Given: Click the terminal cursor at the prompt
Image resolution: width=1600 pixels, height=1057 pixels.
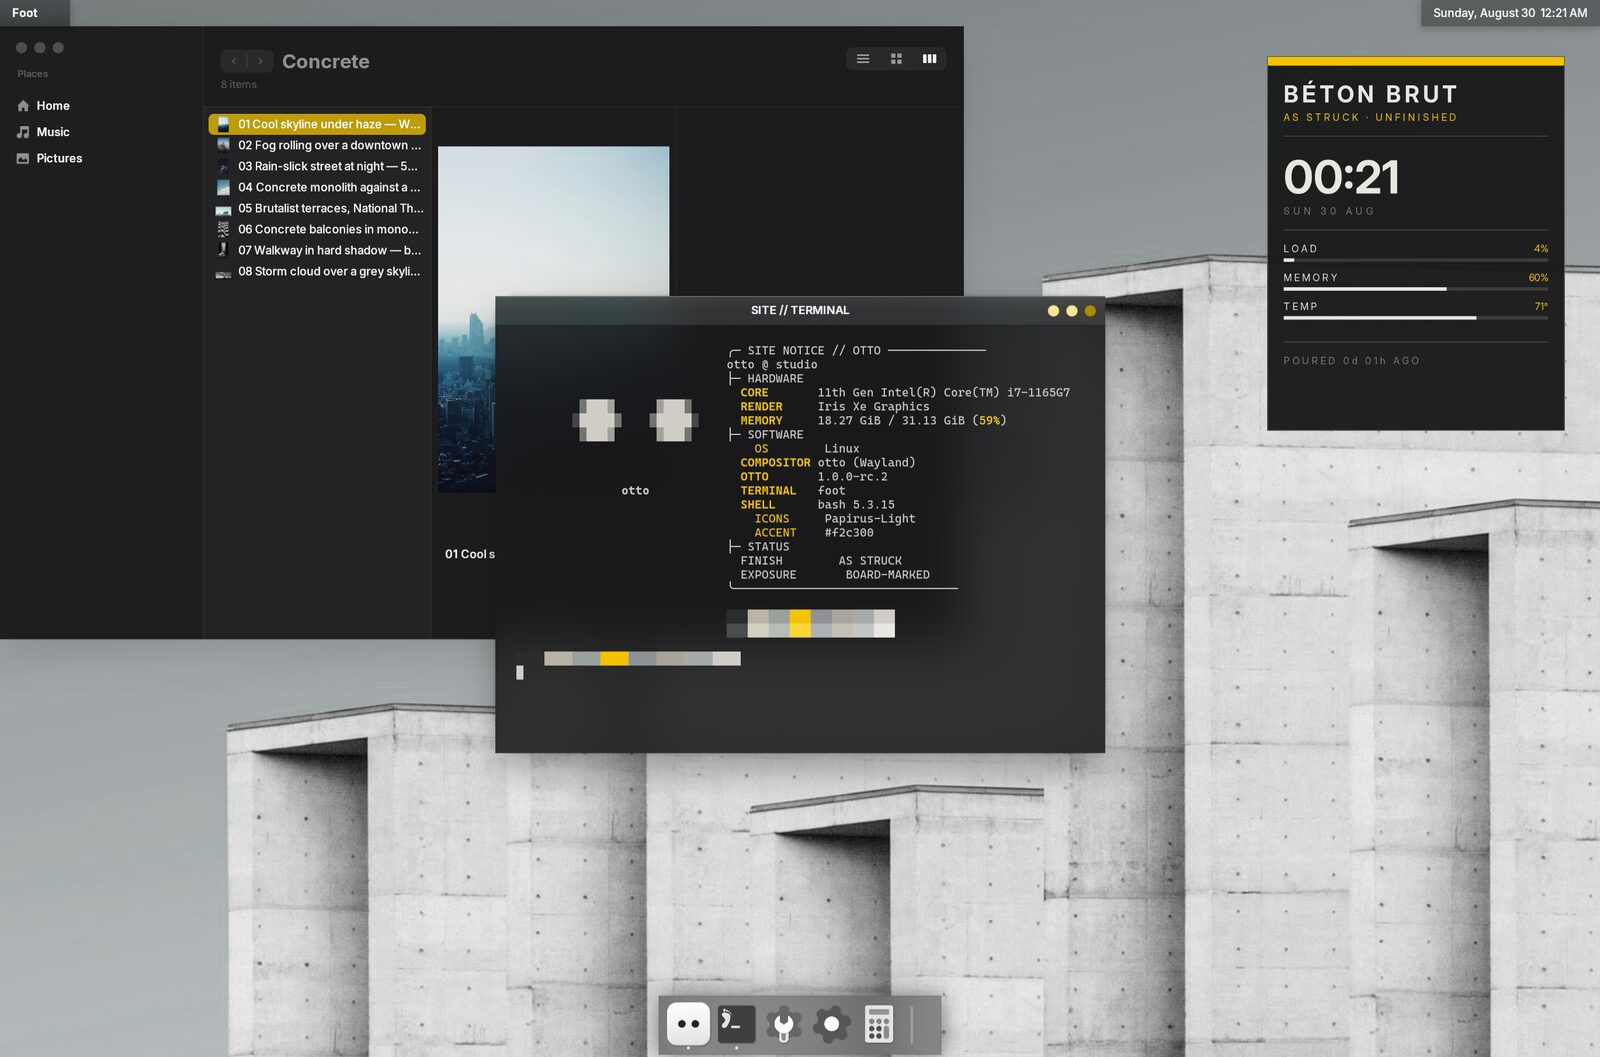Looking at the screenshot, I should coord(520,673).
